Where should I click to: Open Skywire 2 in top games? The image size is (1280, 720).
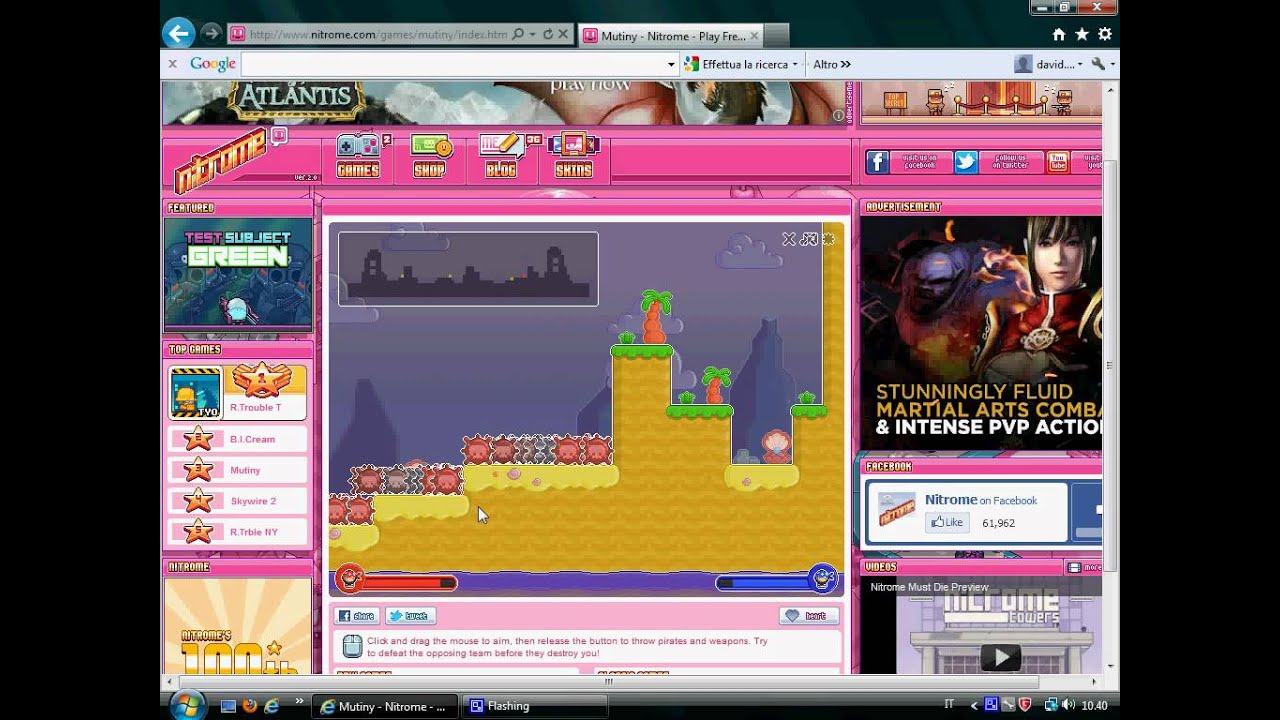tap(238, 501)
